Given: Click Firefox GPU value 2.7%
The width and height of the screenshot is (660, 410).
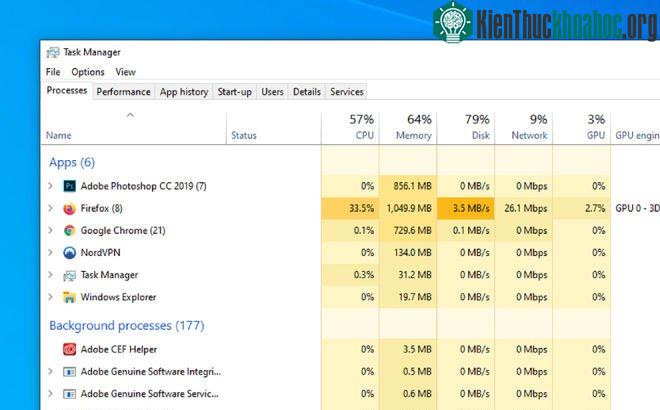Looking at the screenshot, I should [595, 208].
